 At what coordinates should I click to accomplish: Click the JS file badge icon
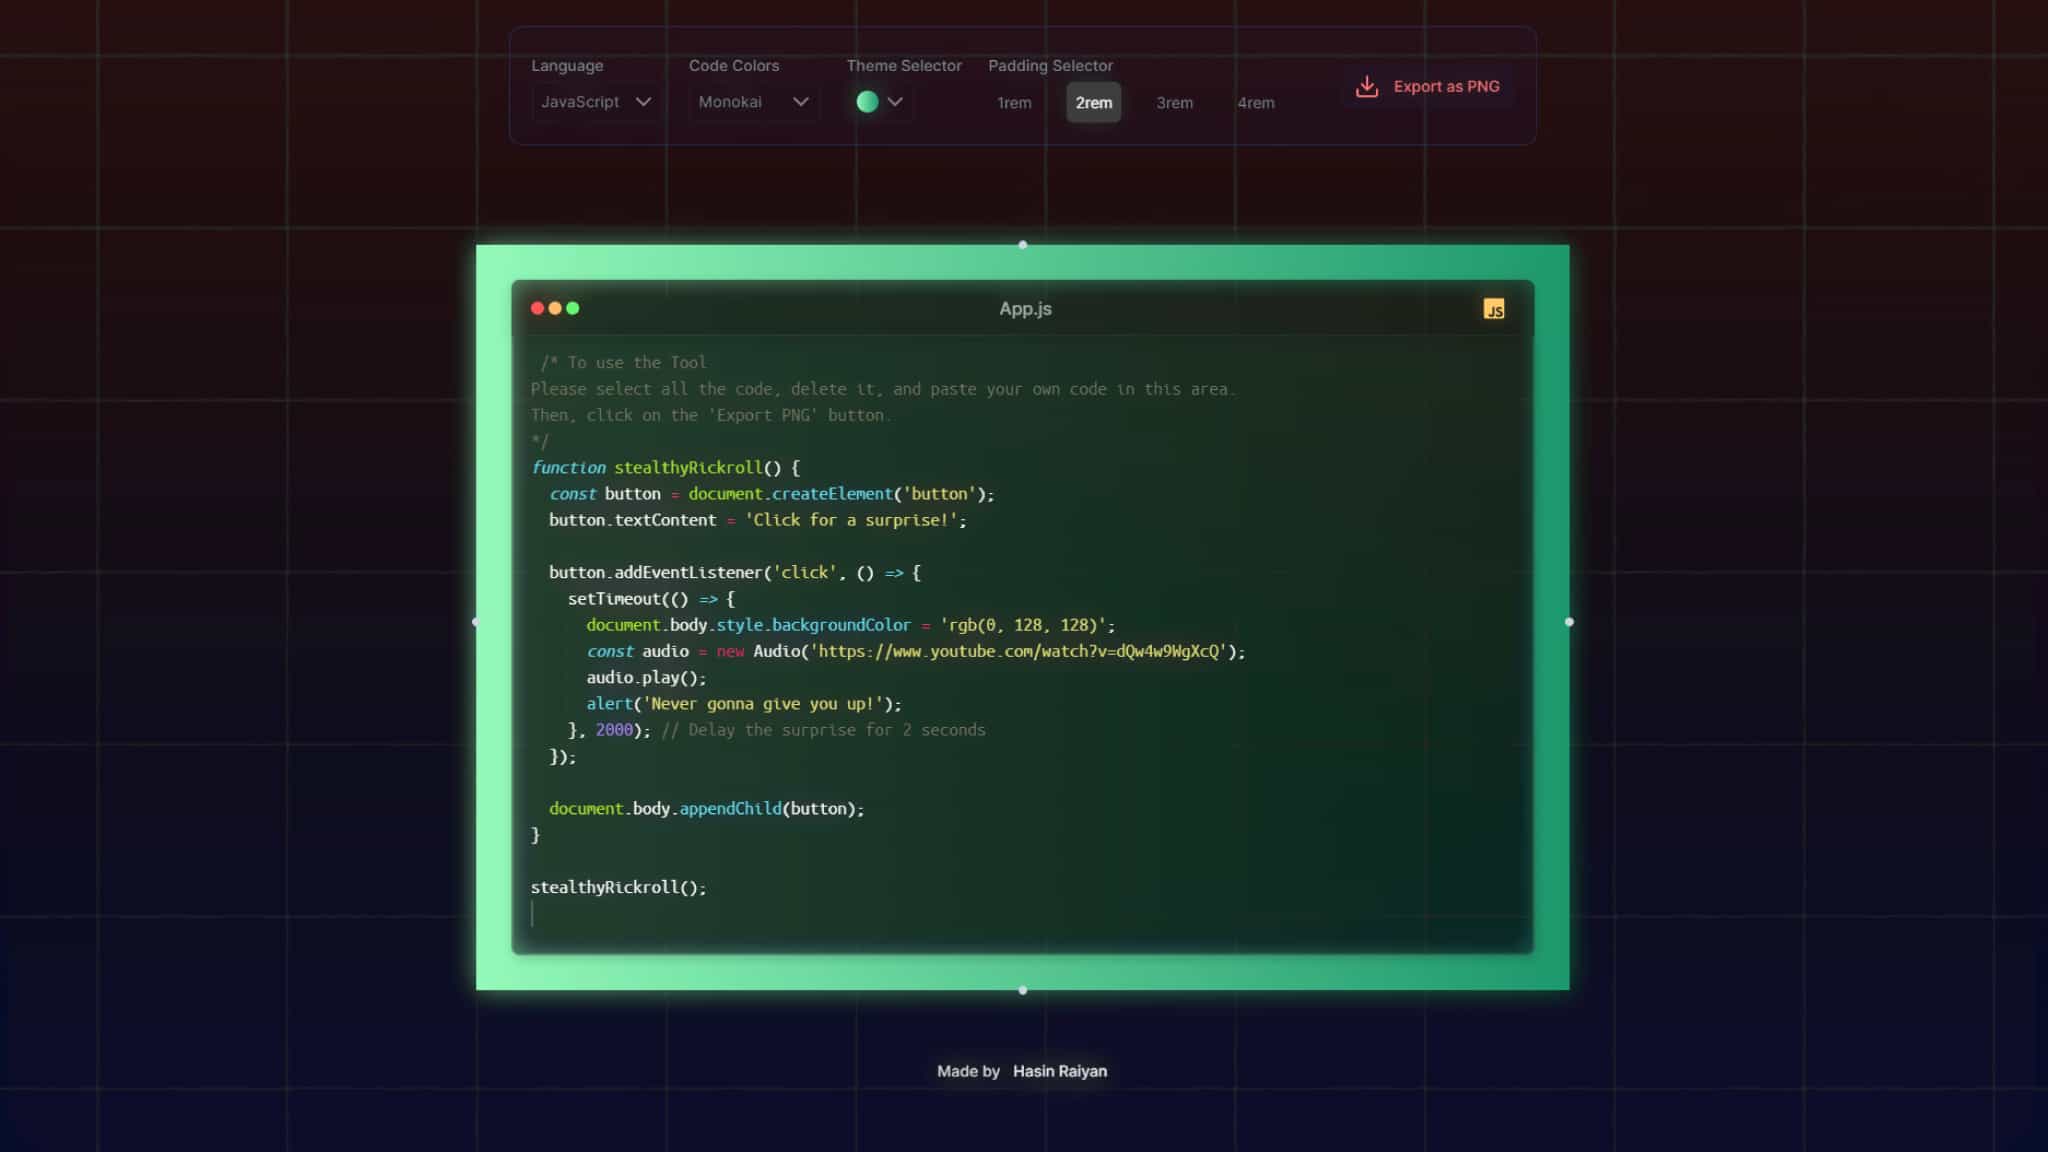[1493, 309]
